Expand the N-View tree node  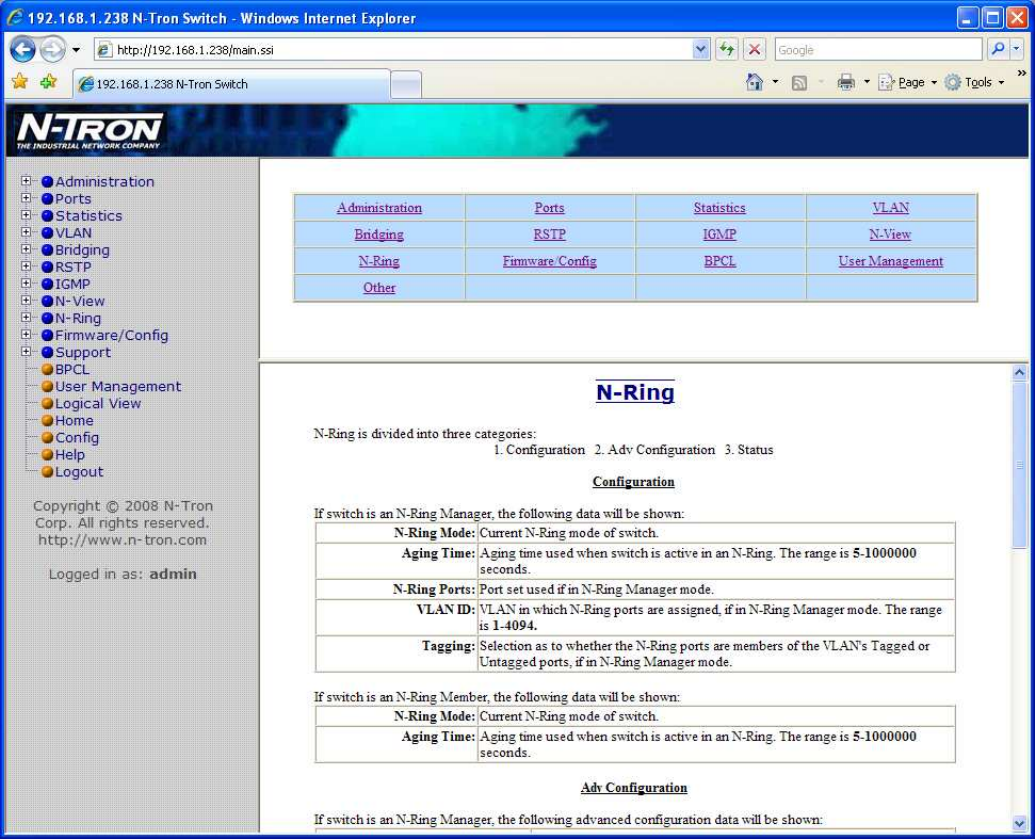point(26,300)
